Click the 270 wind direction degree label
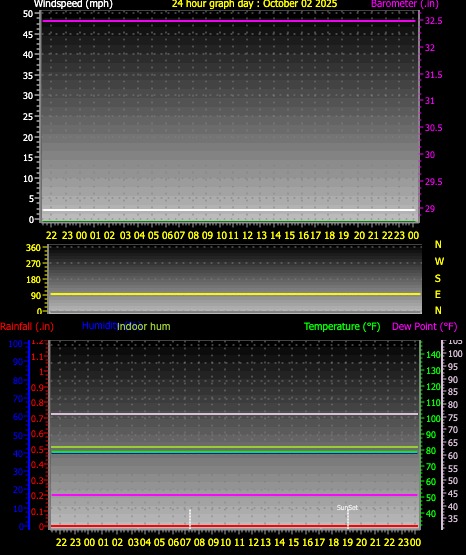Viewport: 466px width, 555px height. 33,264
